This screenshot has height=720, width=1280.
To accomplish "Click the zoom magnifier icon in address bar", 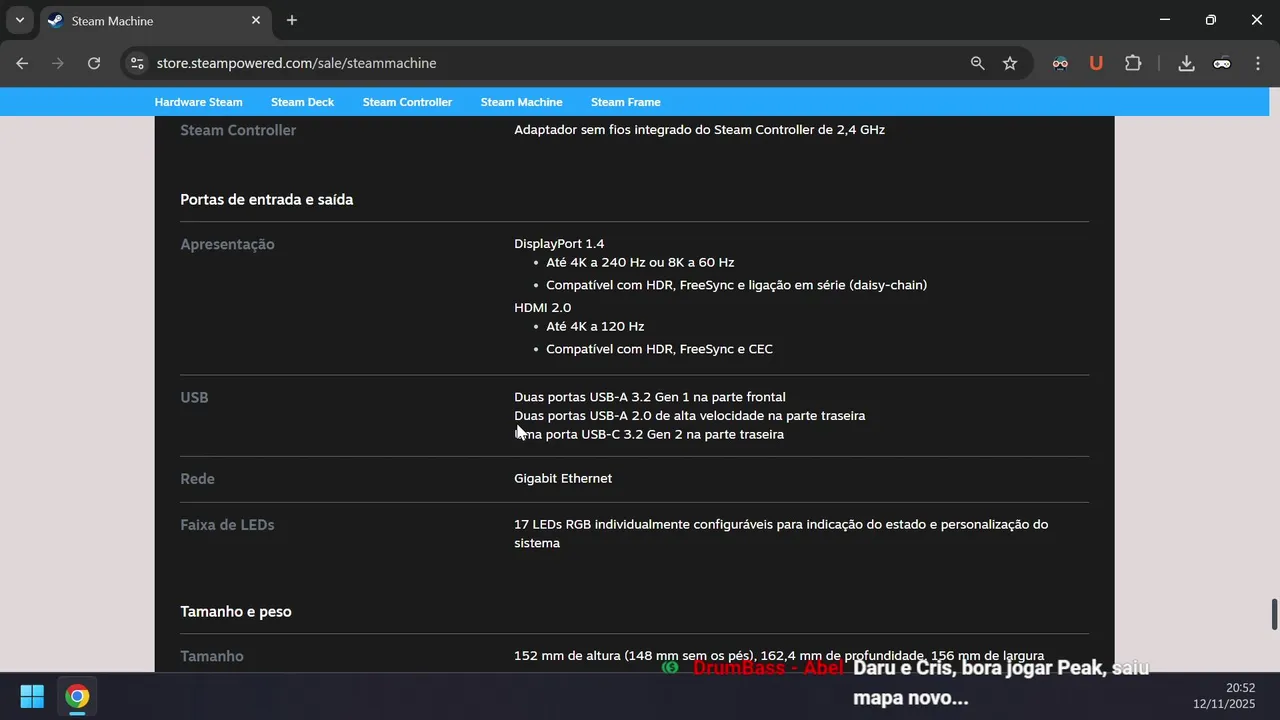I will coord(978,63).
